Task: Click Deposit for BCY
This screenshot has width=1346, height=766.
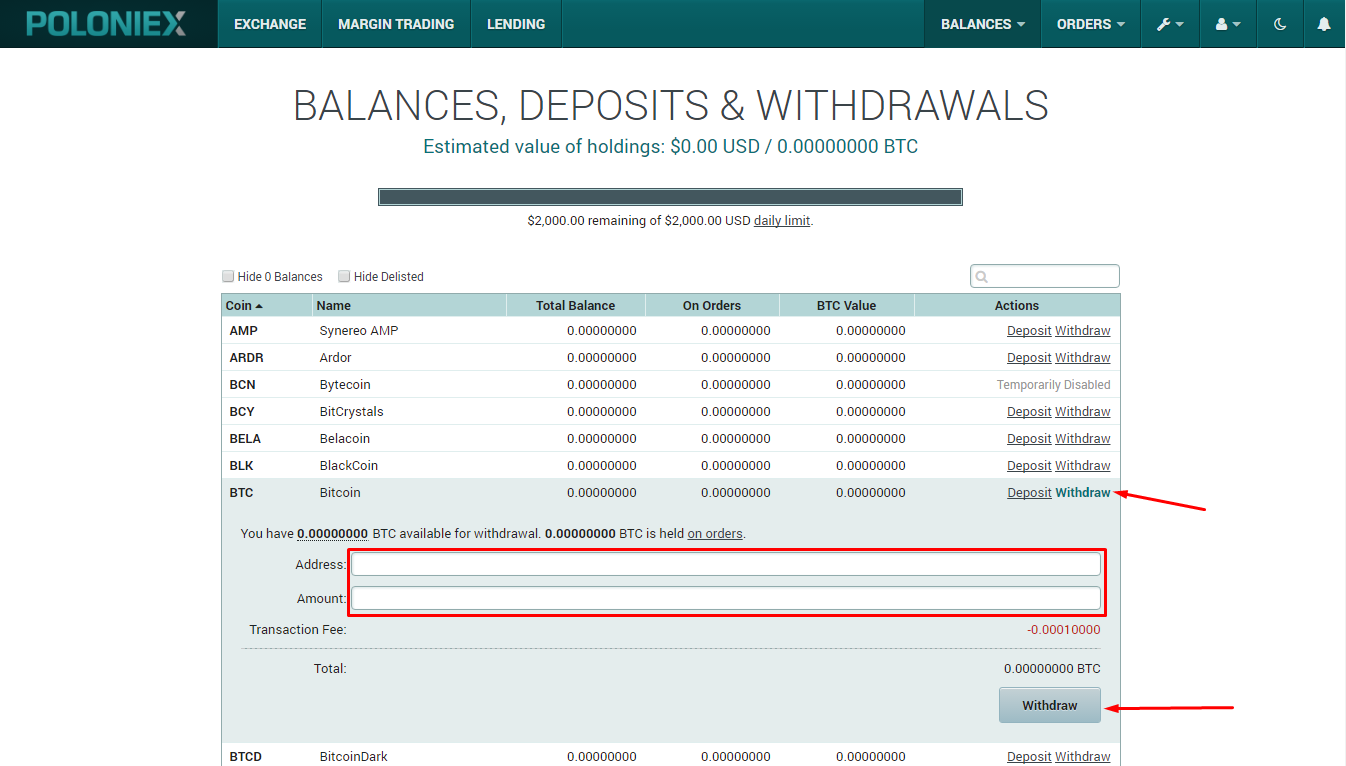Action: (1029, 412)
